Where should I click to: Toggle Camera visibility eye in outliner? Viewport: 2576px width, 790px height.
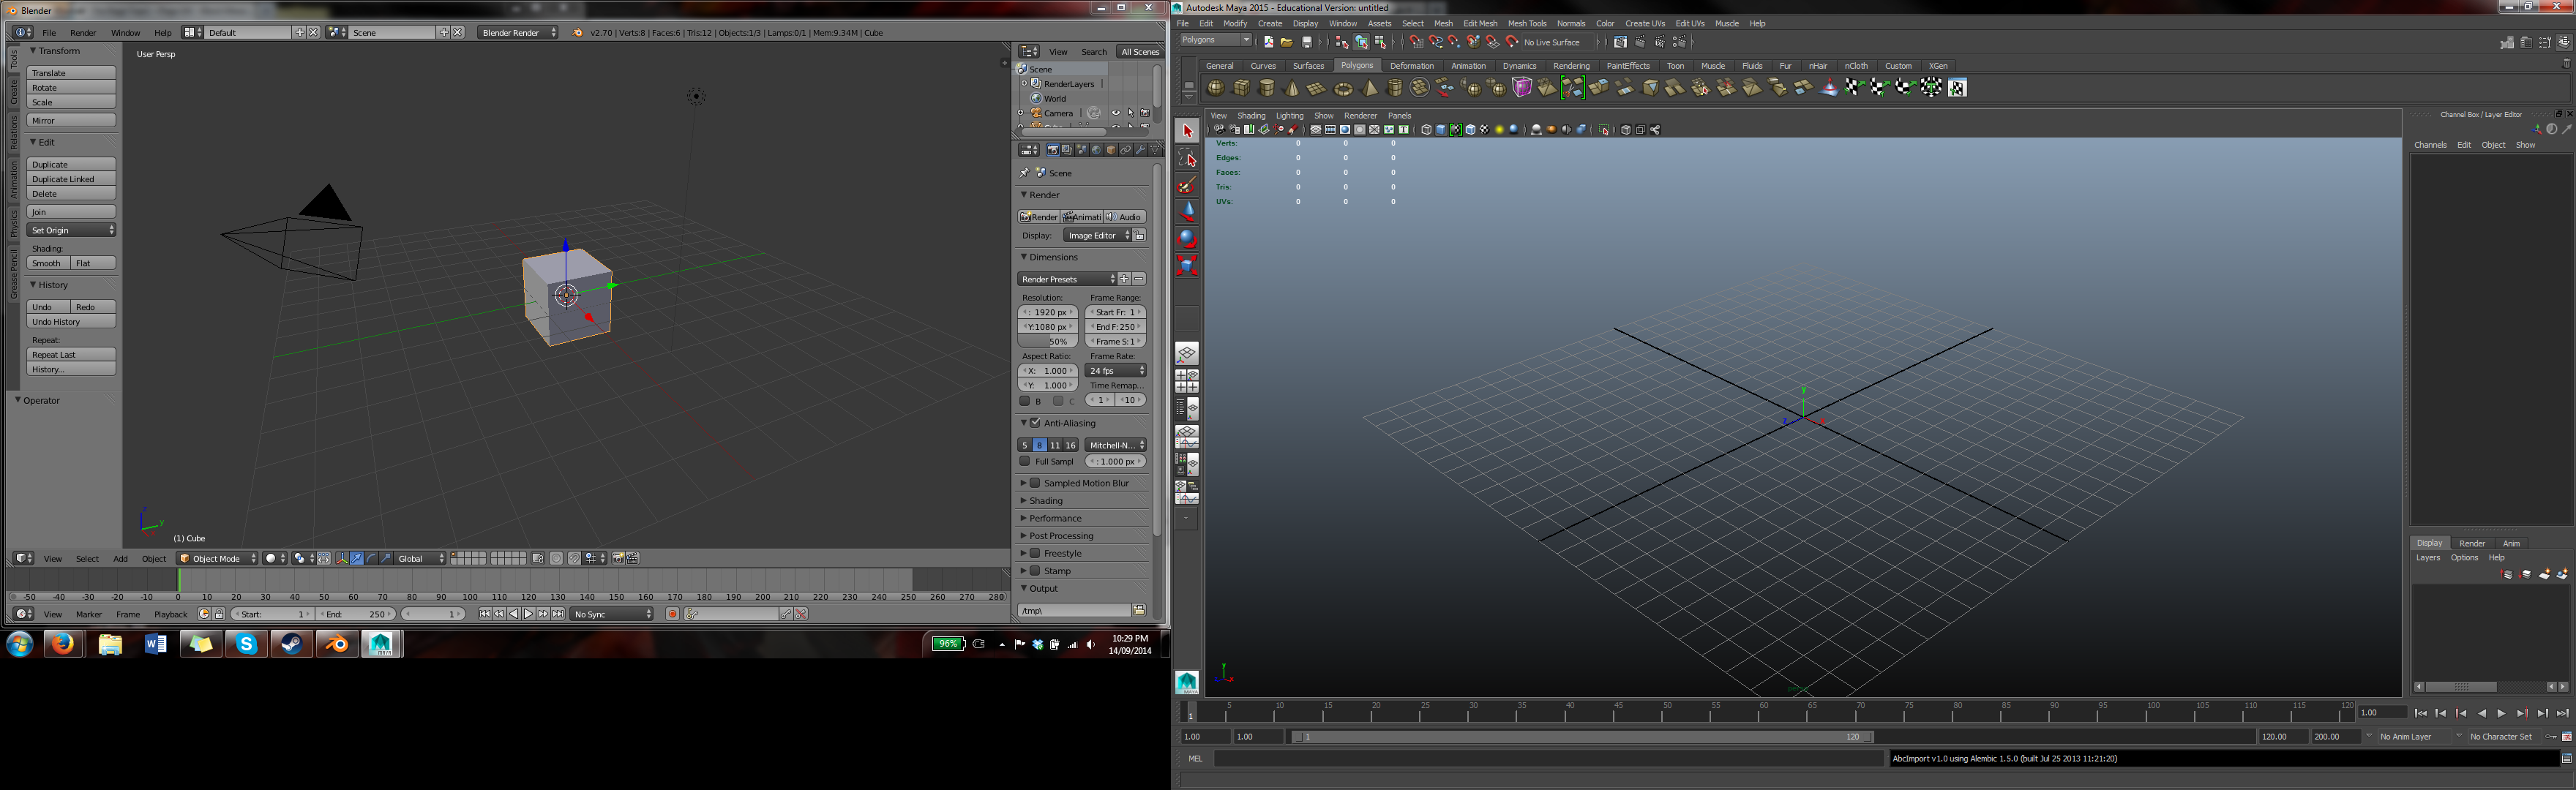pyautogui.click(x=1116, y=113)
